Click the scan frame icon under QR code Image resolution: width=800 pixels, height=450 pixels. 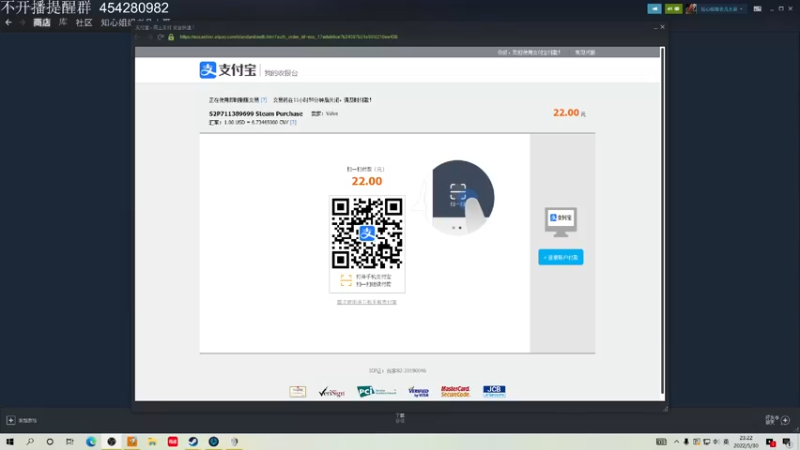coord(346,280)
